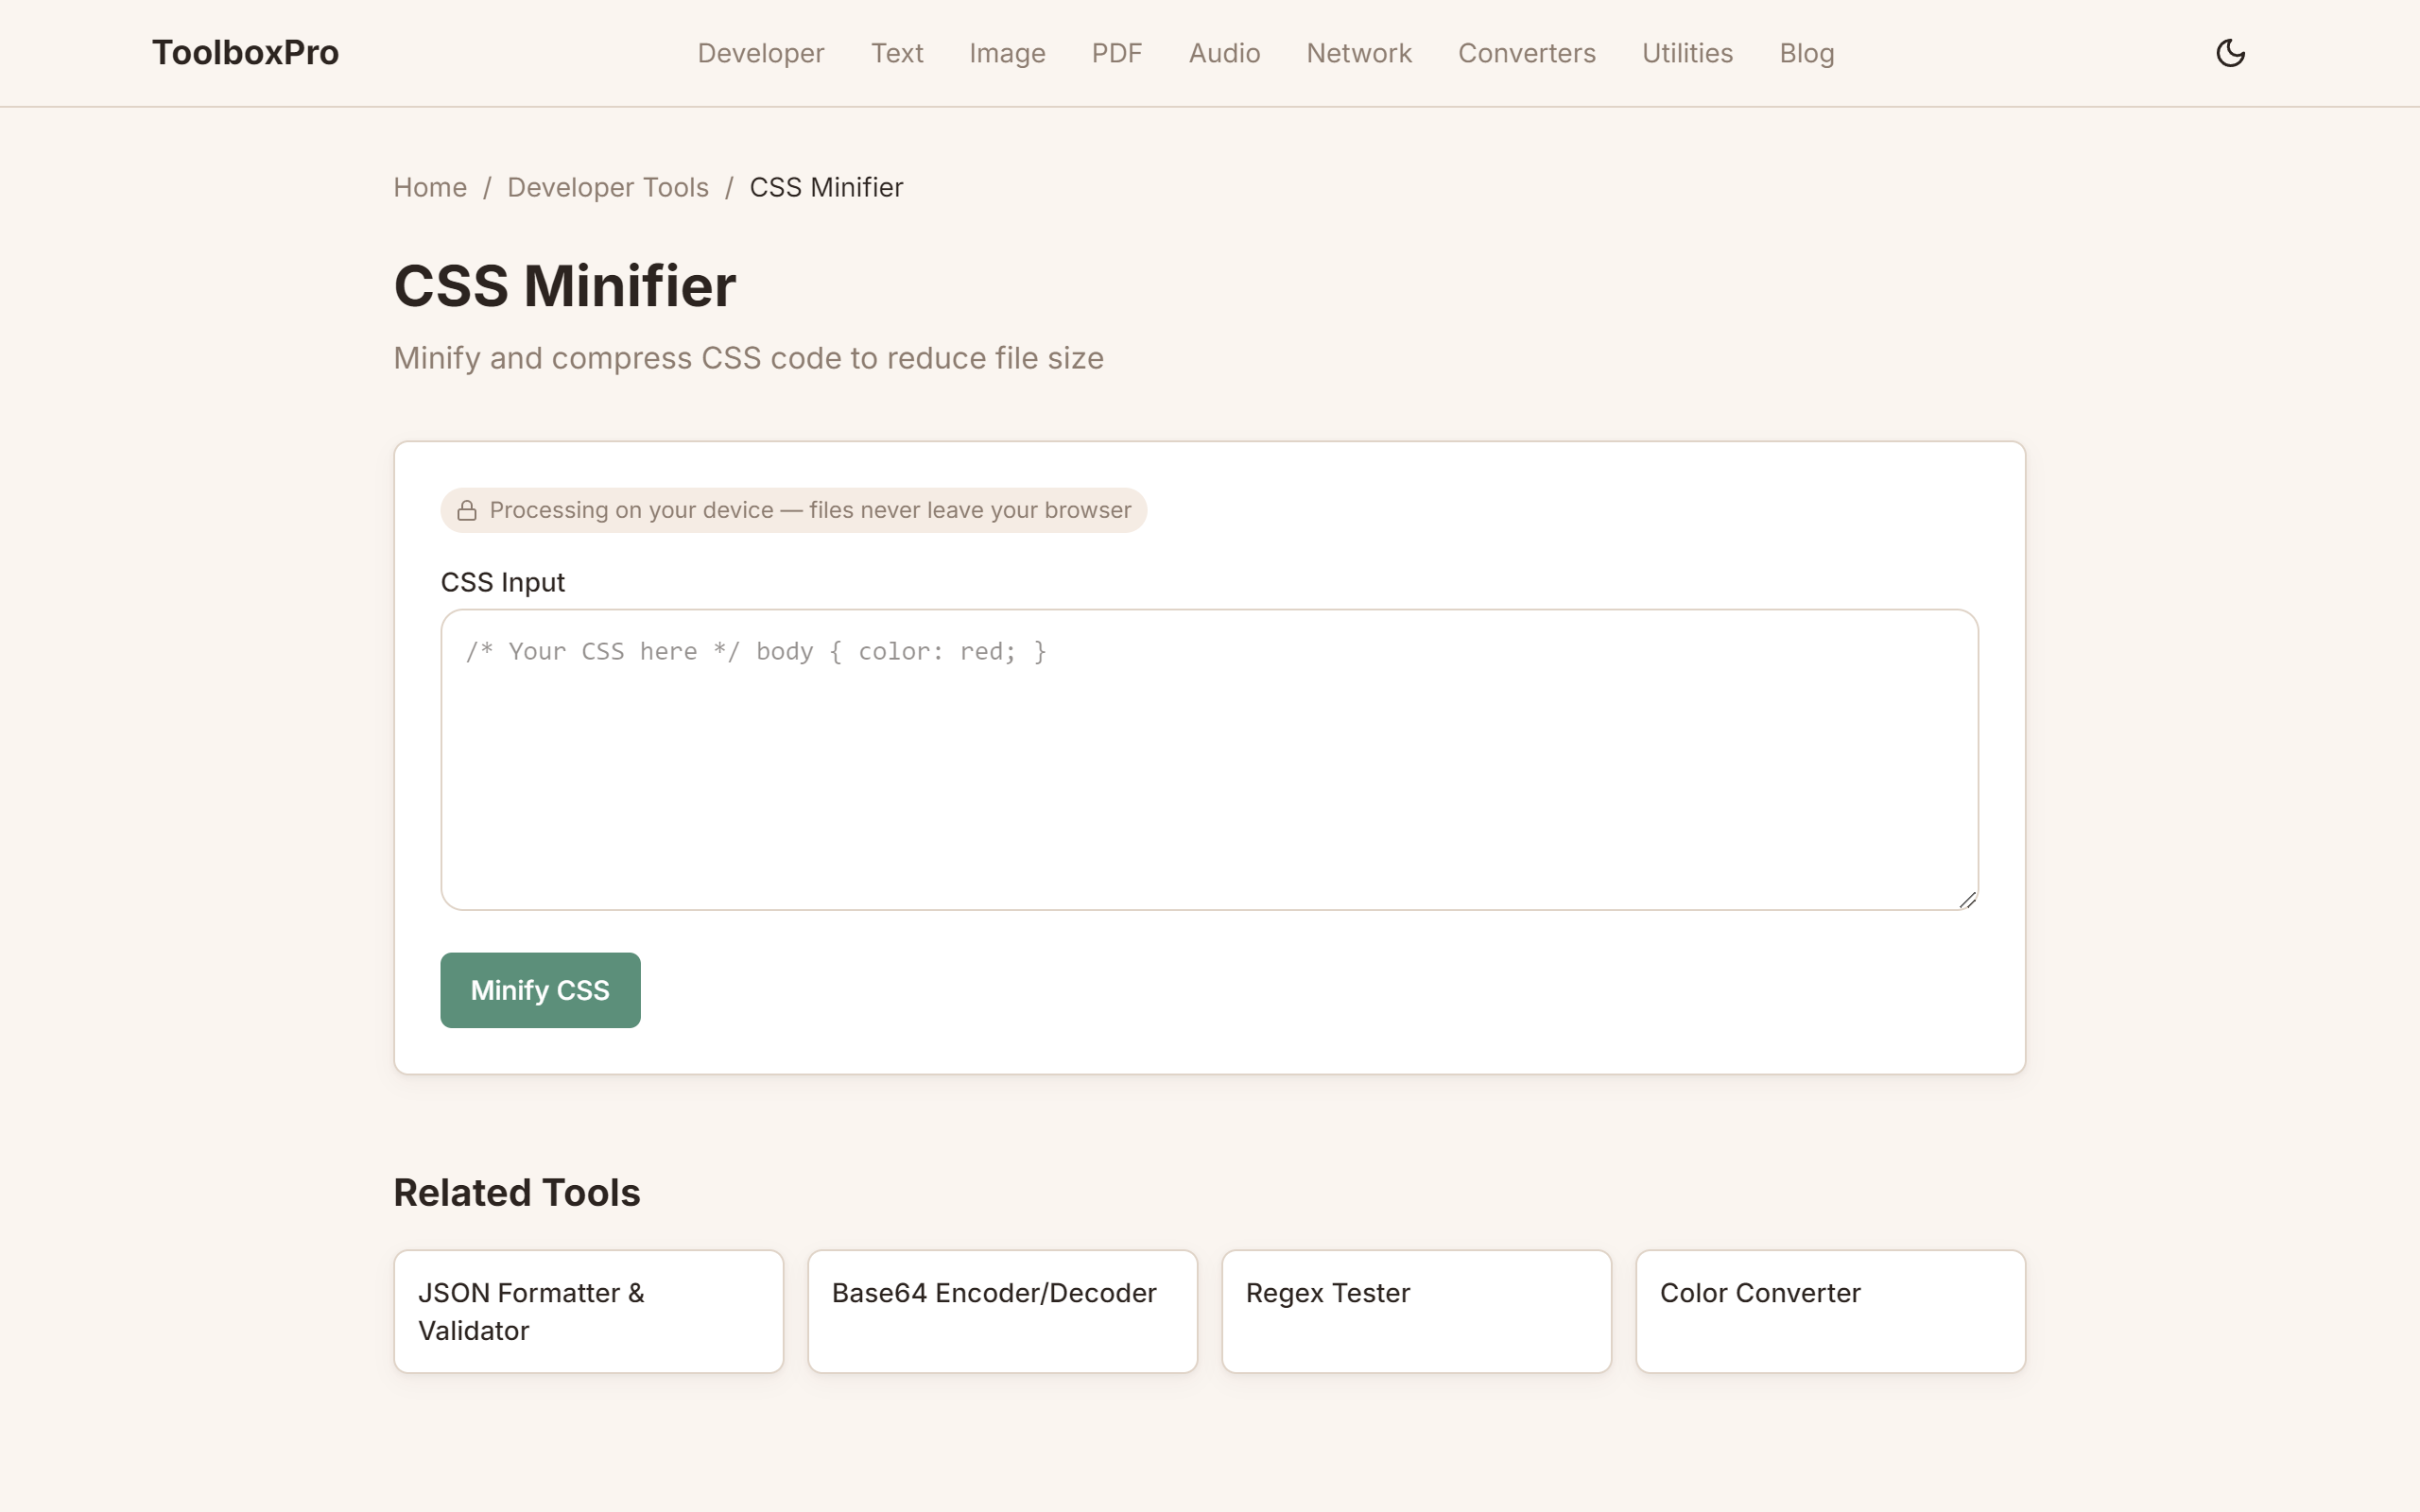This screenshot has width=2420, height=1512.
Task: Click the textarea resize handle
Action: tap(1967, 900)
